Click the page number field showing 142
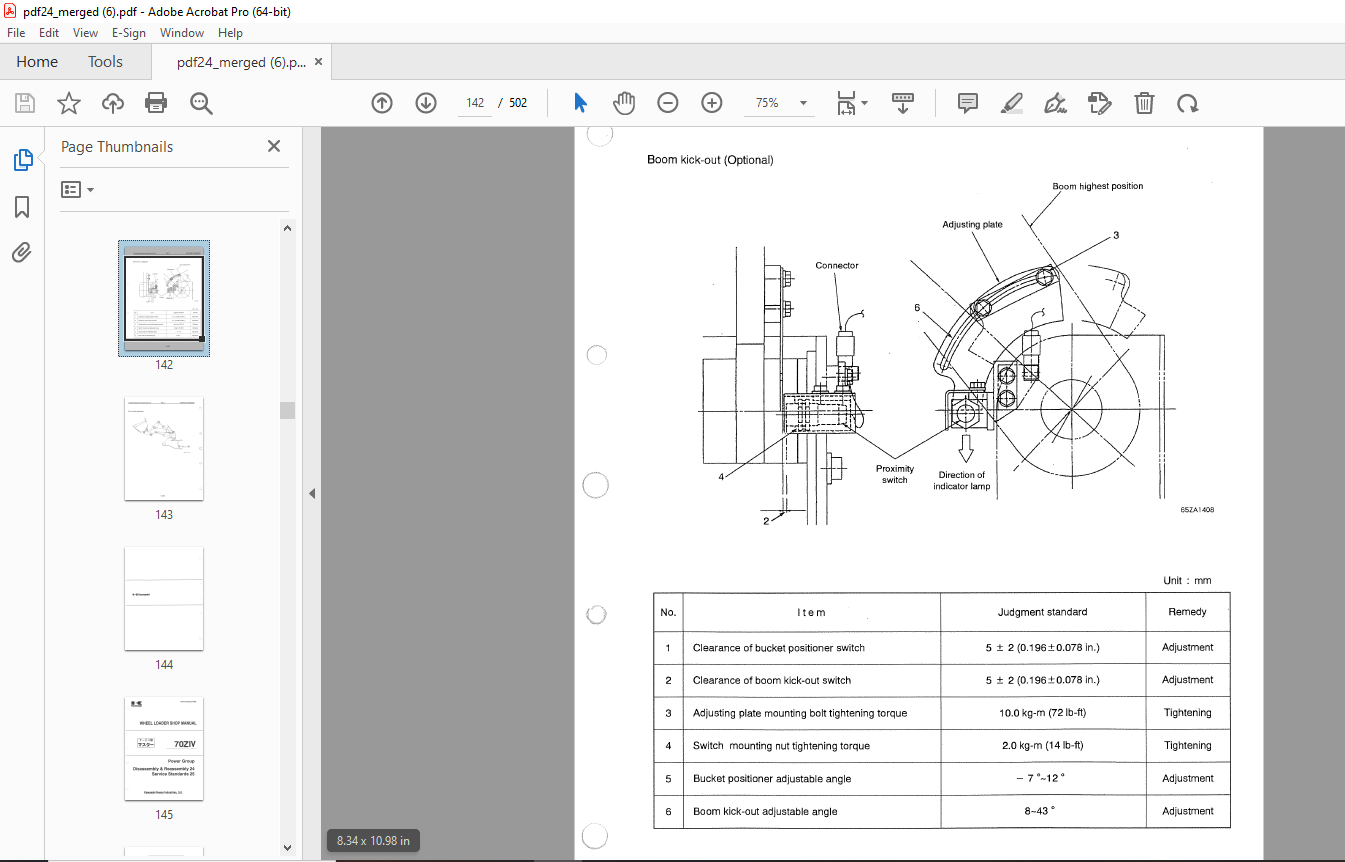The image size is (1345, 862). coord(475,103)
